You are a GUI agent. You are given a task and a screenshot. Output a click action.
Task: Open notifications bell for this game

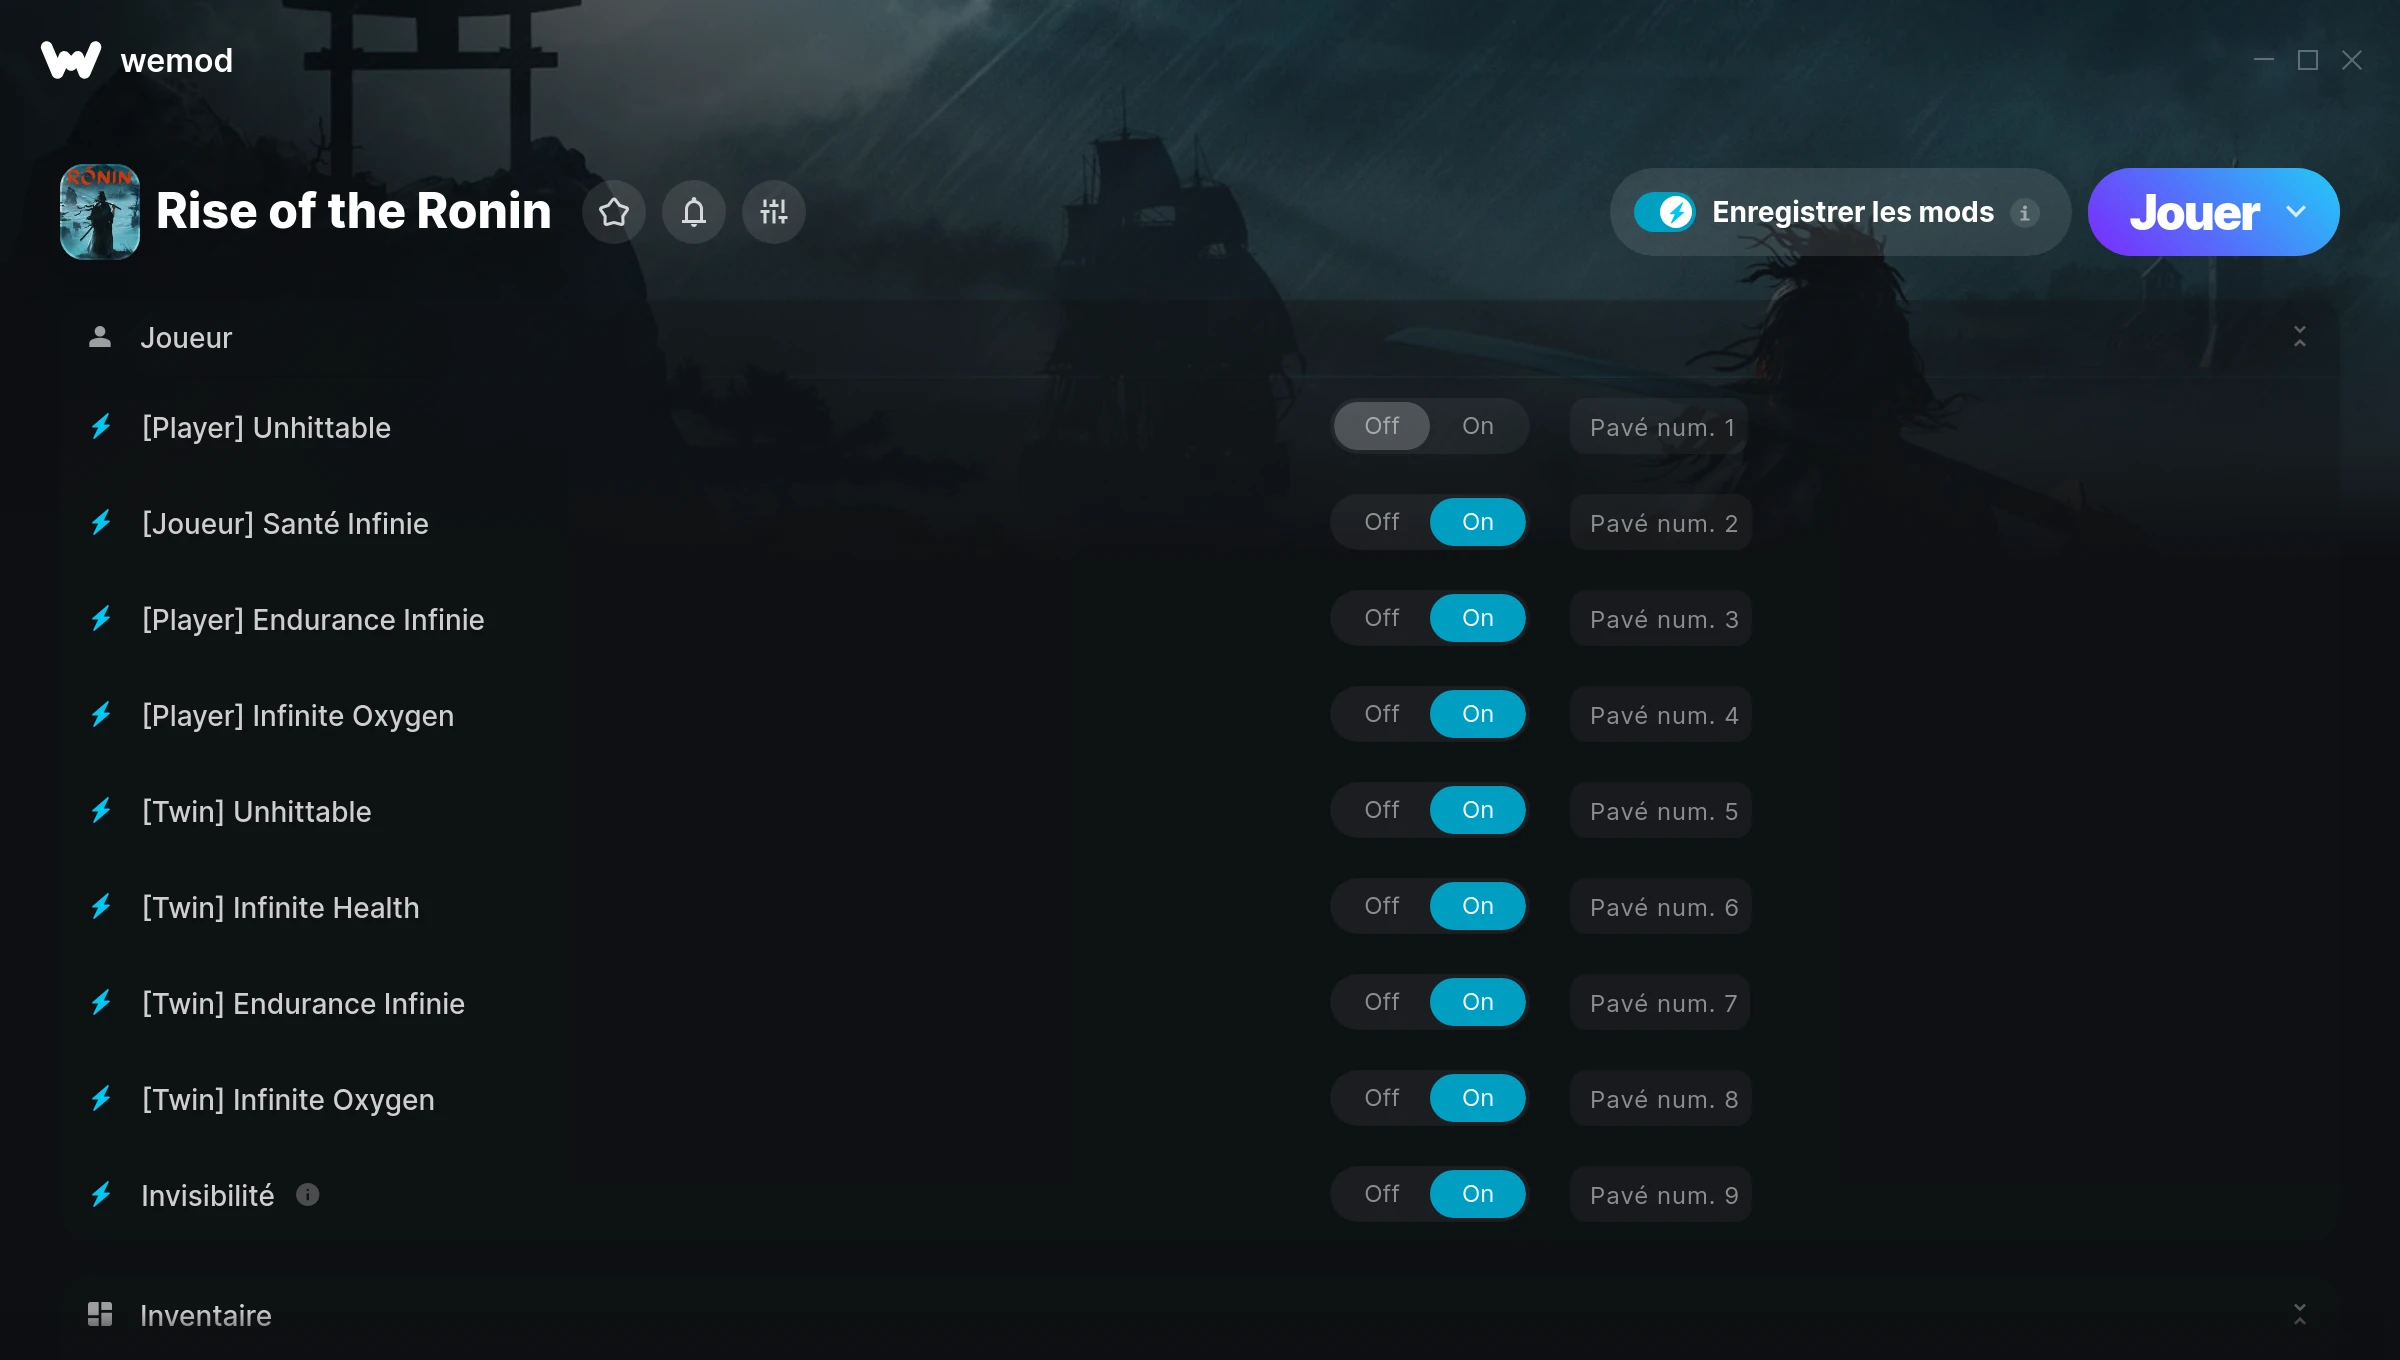694,212
